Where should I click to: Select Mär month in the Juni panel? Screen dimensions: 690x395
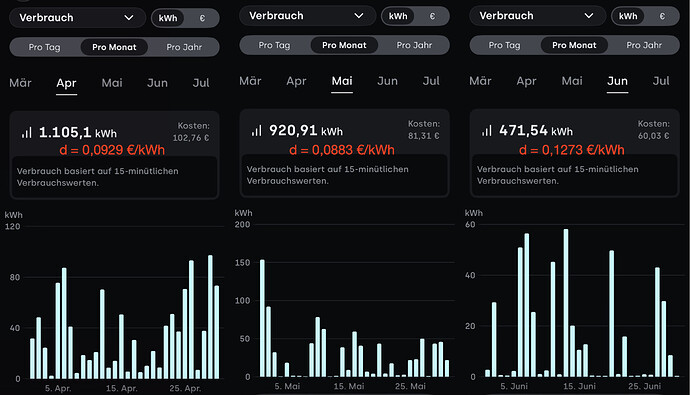(481, 81)
